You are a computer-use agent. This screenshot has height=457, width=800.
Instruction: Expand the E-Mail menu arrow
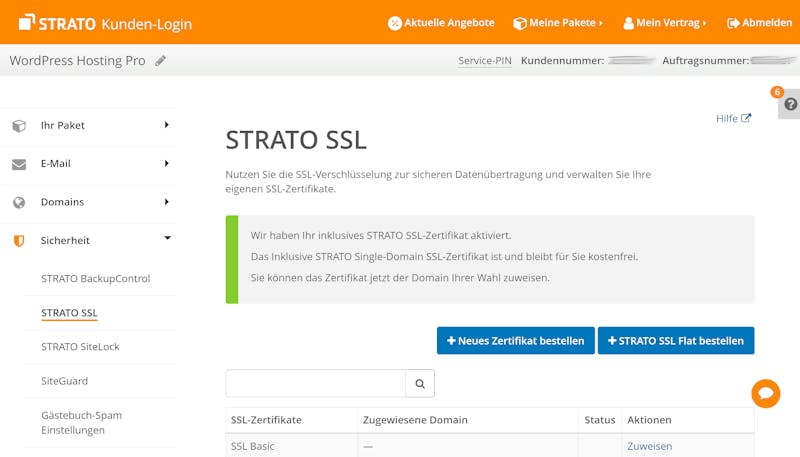166,163
